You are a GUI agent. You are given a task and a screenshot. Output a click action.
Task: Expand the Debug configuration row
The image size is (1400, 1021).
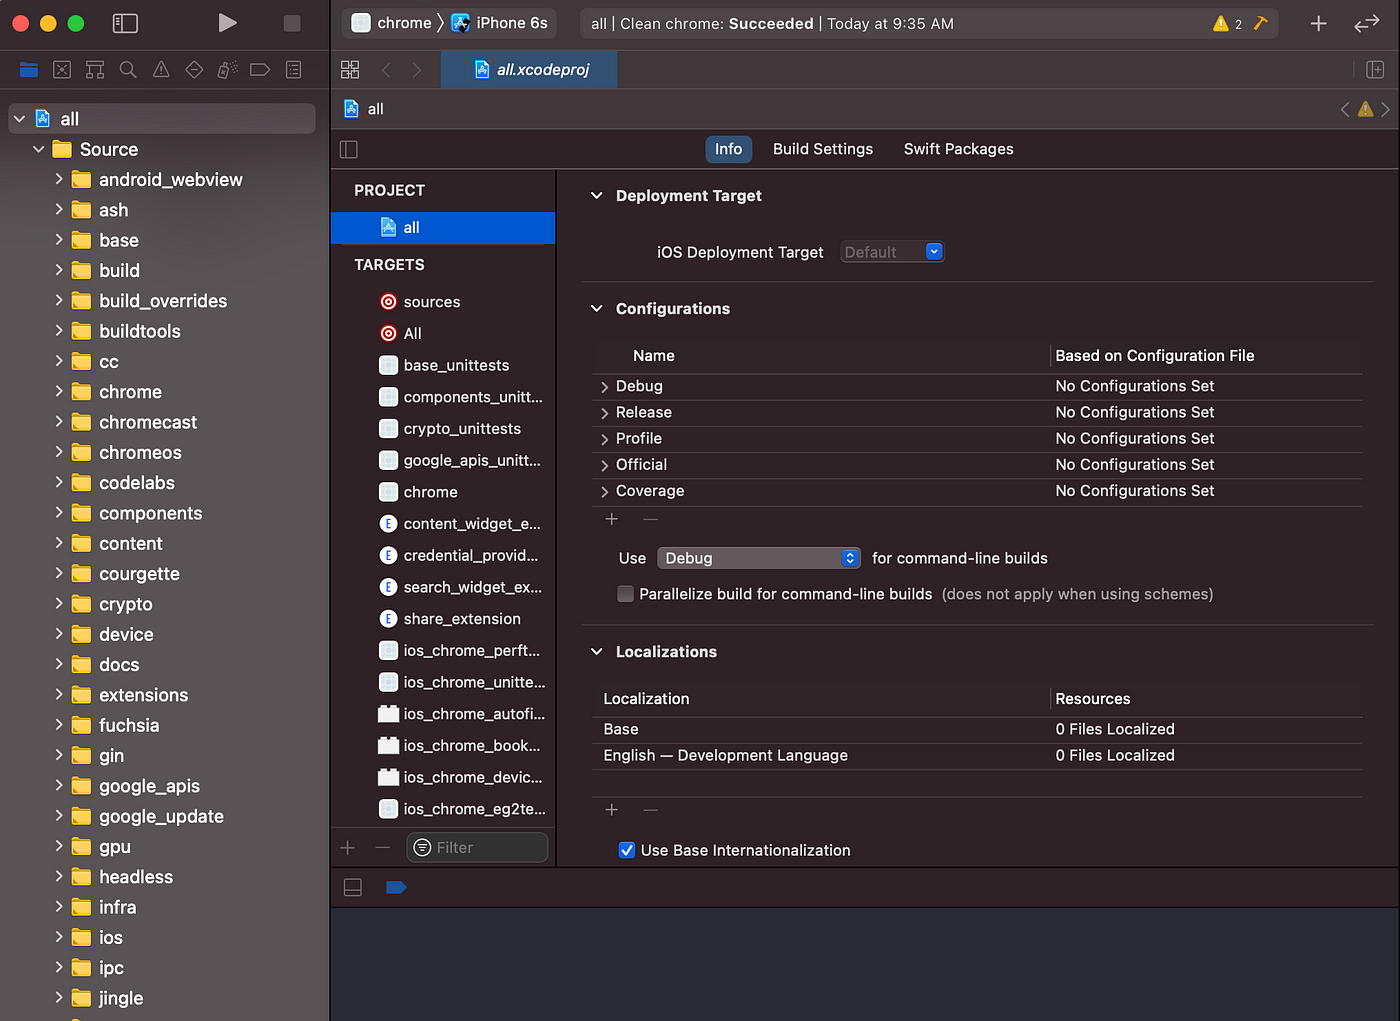(604, 387)
